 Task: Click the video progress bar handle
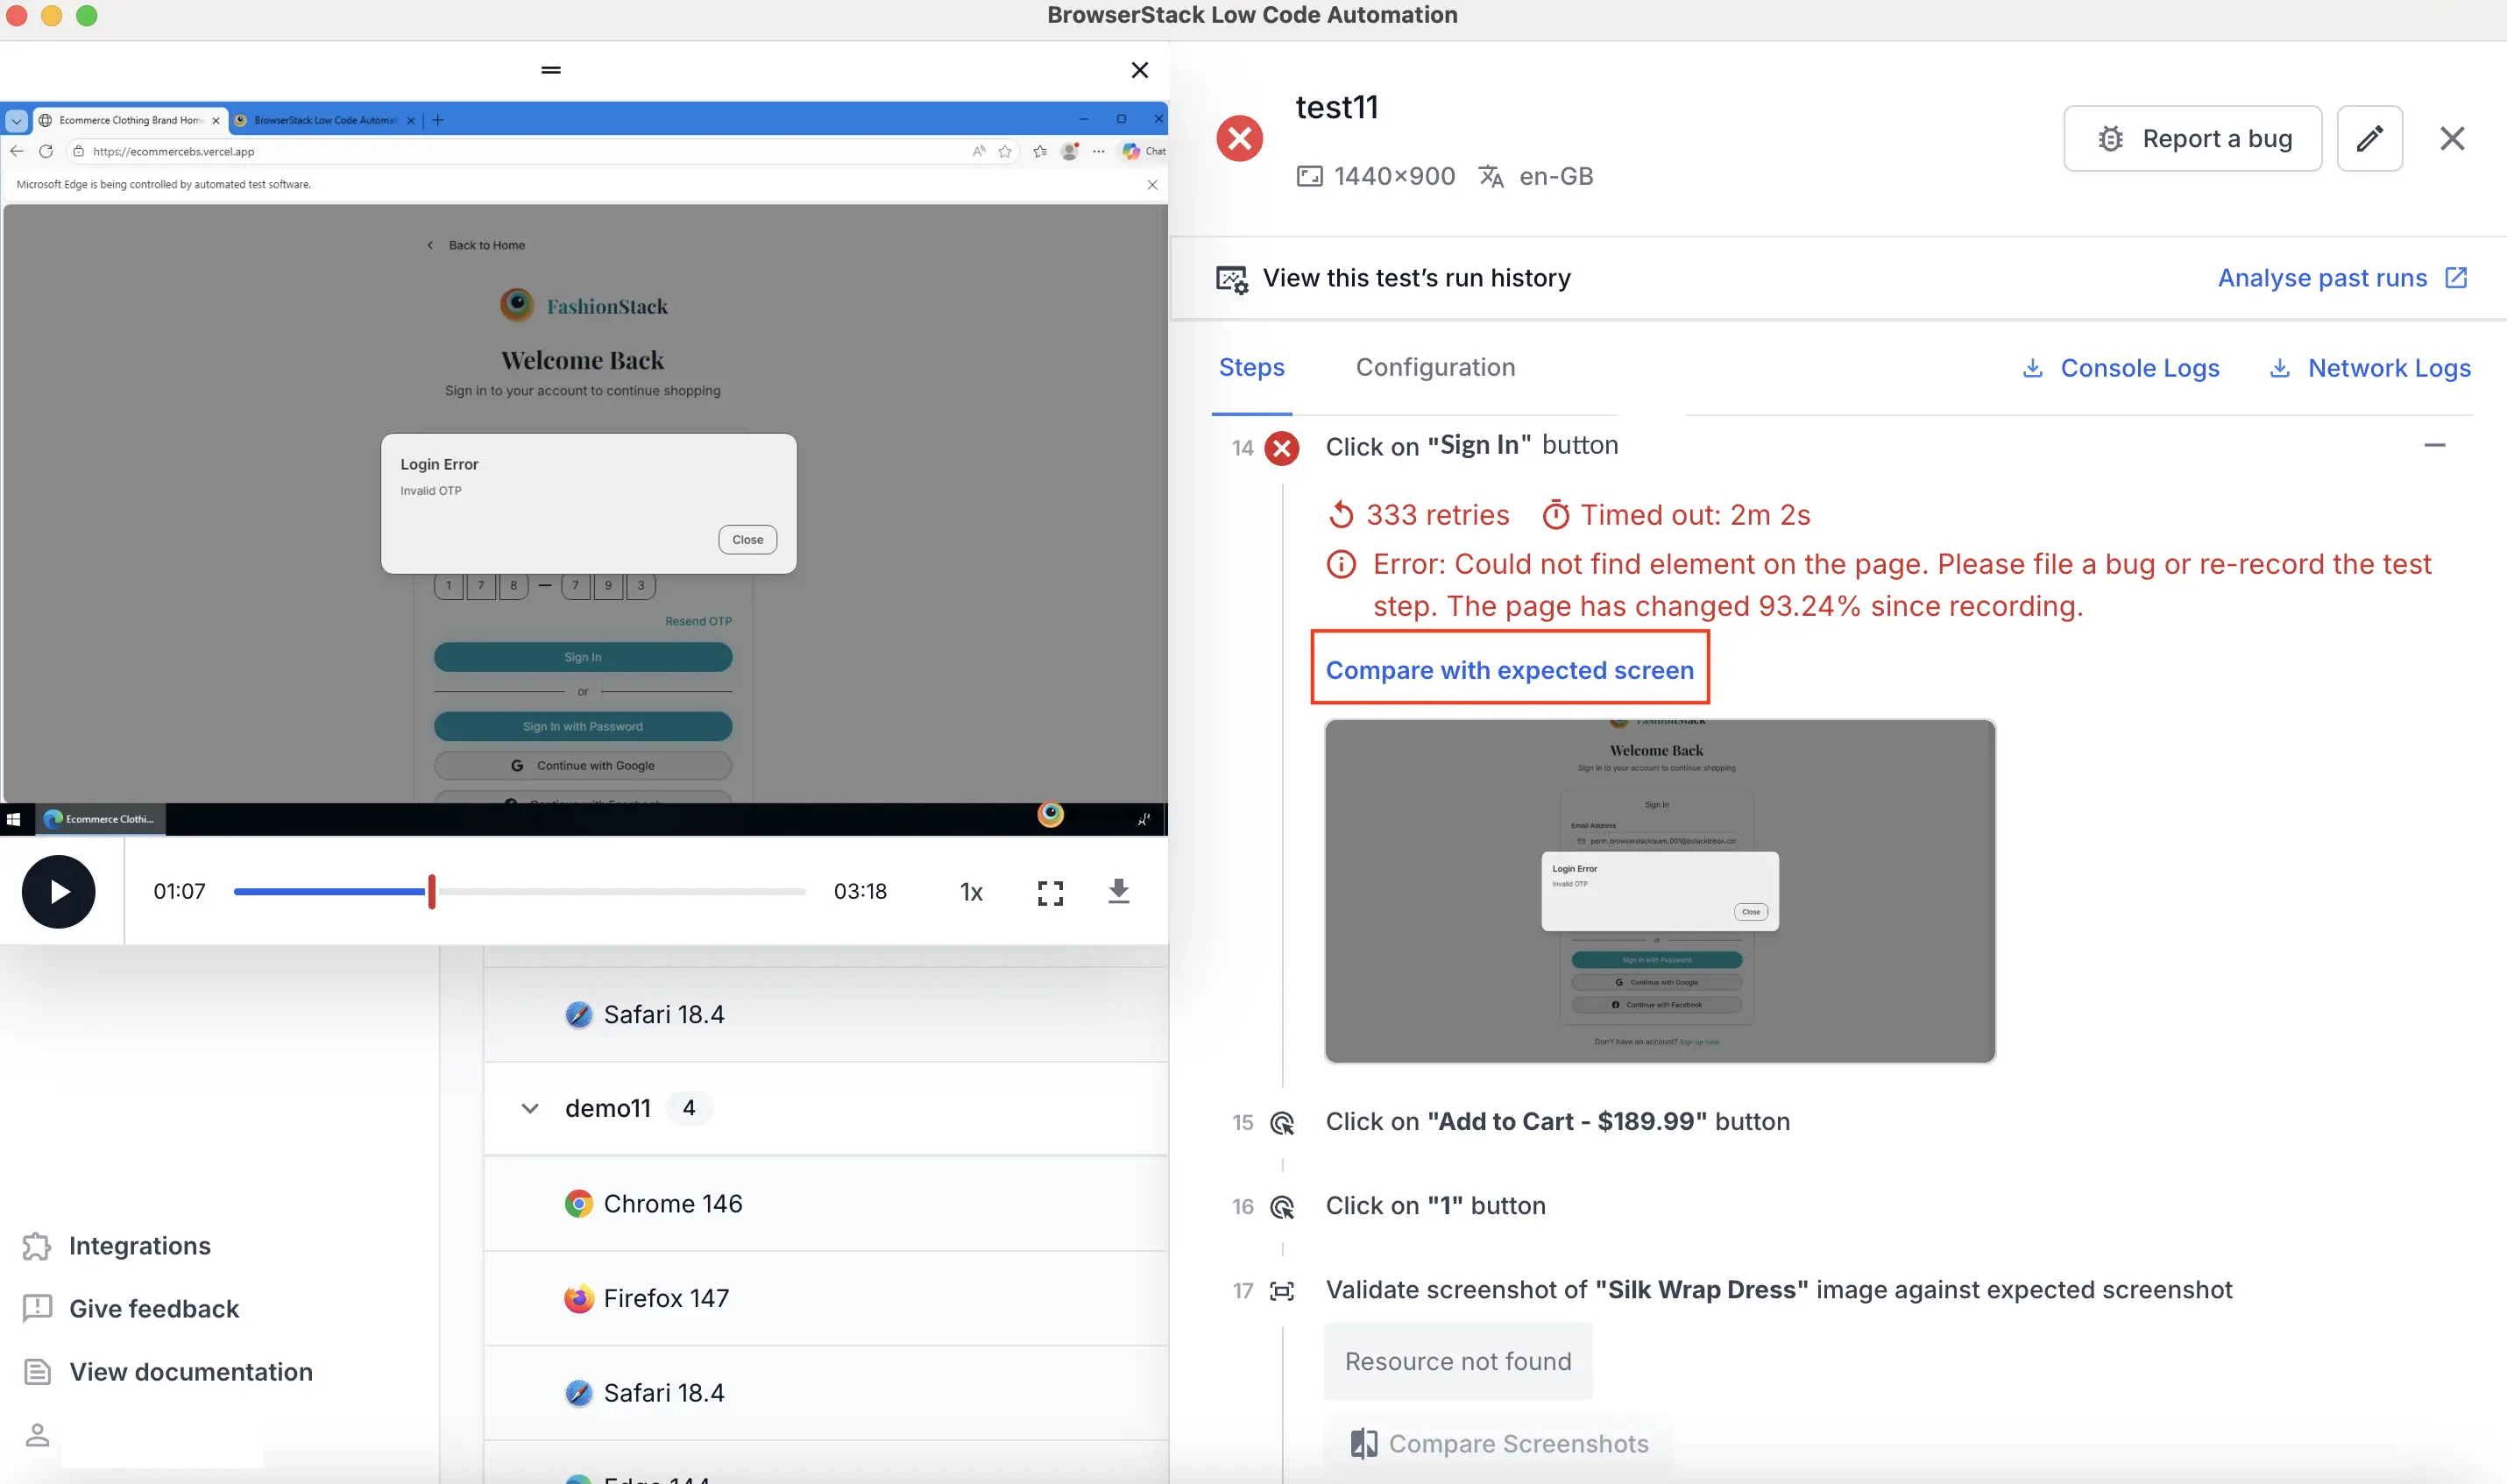[432, 891]
